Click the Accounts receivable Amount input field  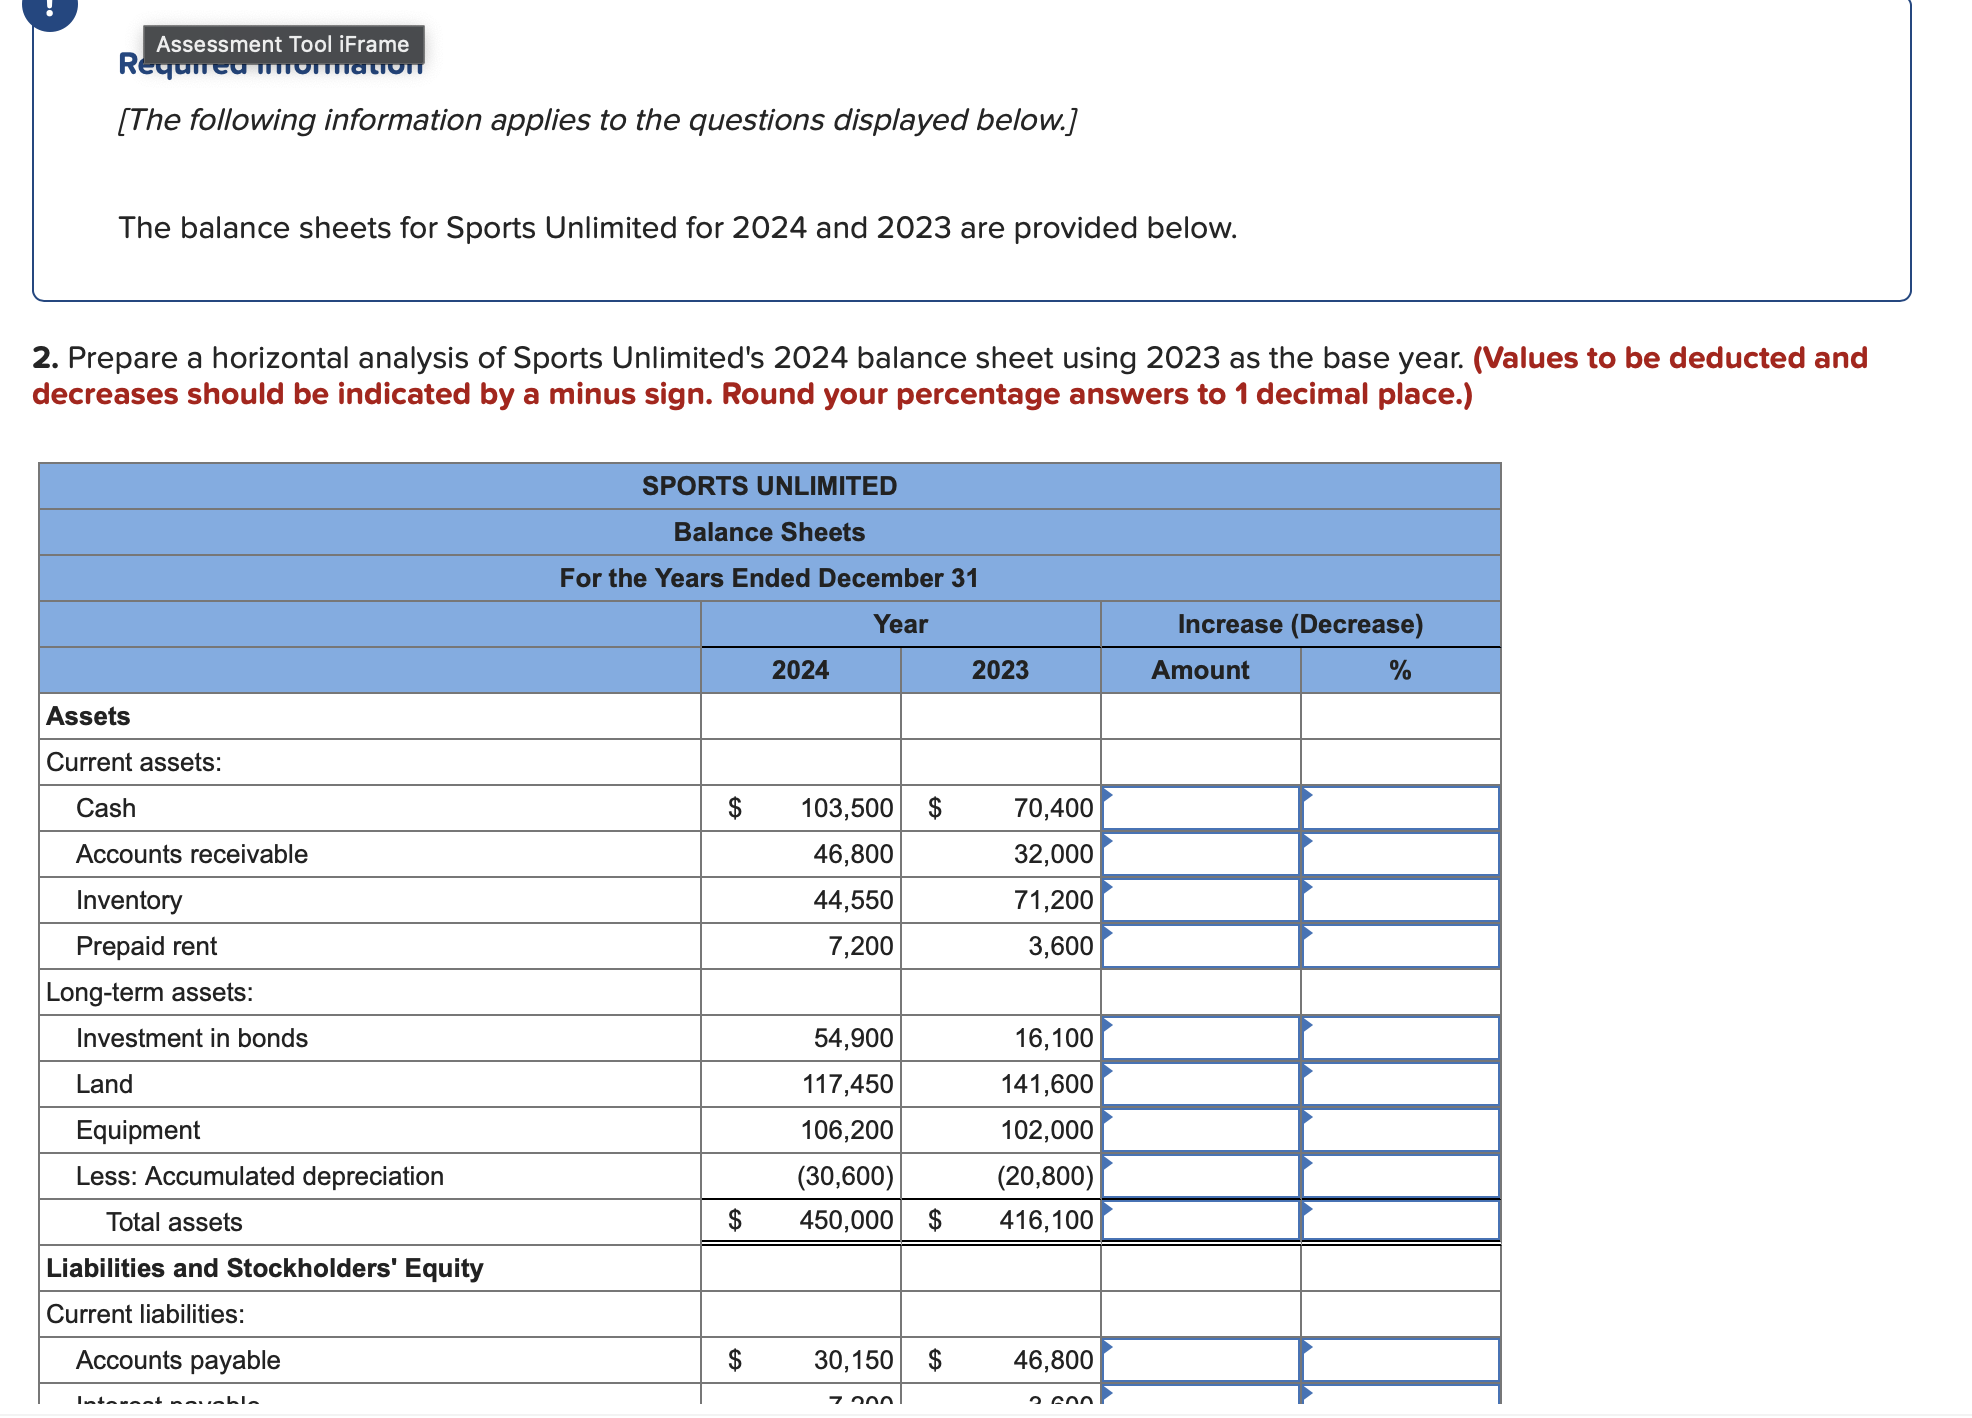1199,854
